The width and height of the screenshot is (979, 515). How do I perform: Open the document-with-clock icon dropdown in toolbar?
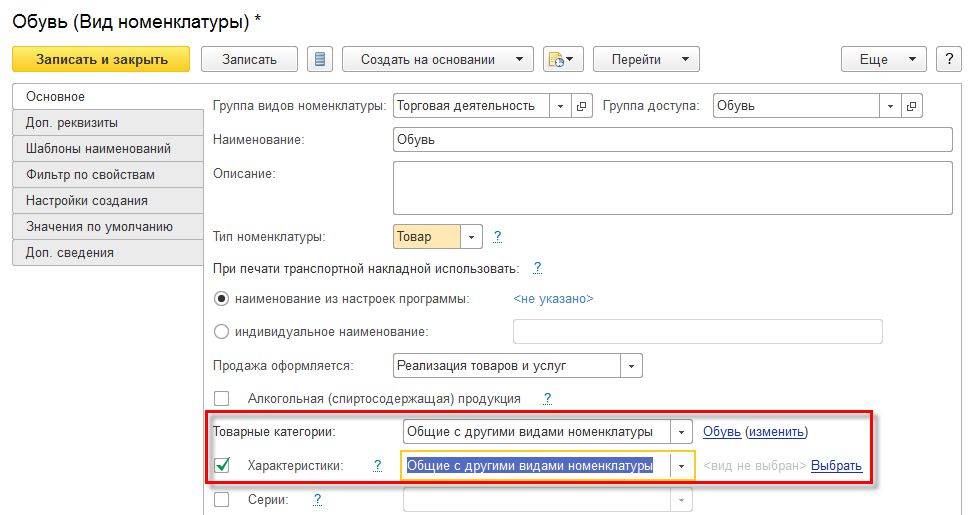(563, 59)
